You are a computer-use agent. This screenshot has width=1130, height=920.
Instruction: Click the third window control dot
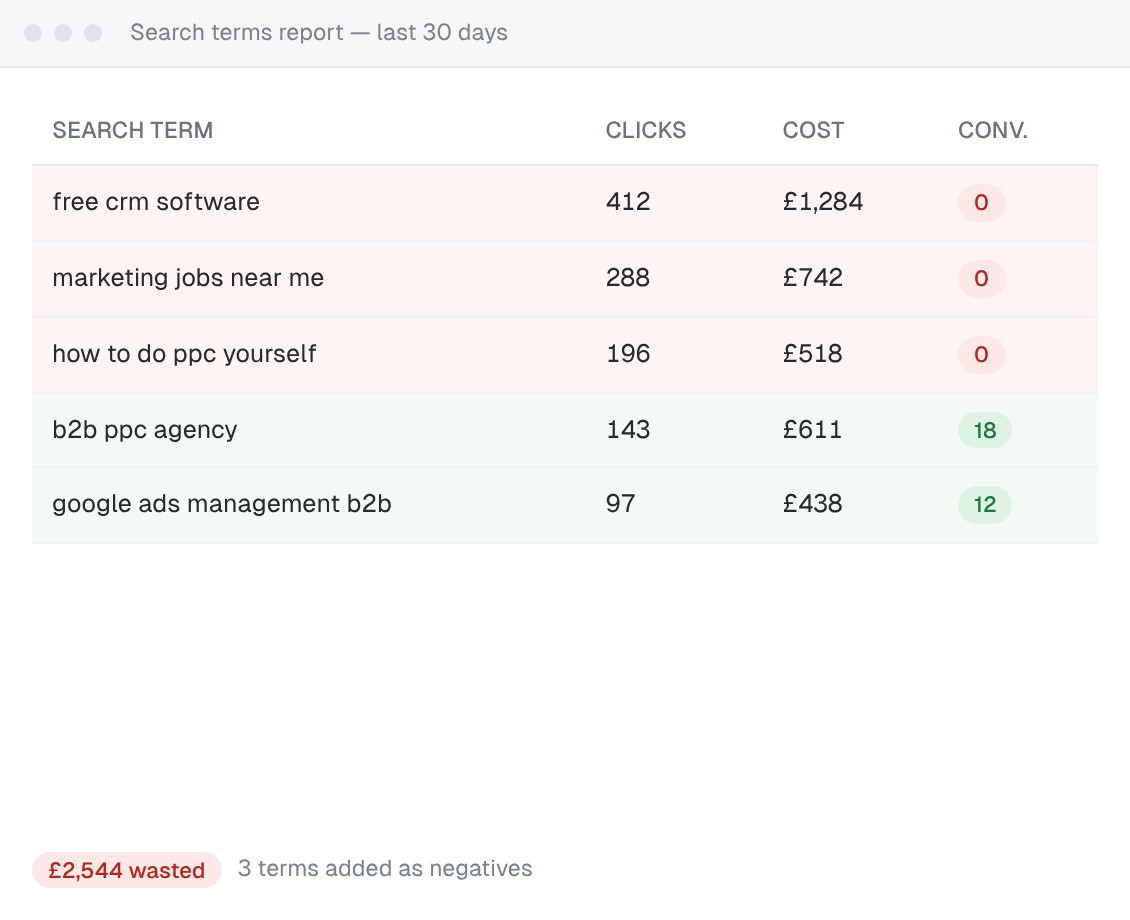tap(93, 33)
